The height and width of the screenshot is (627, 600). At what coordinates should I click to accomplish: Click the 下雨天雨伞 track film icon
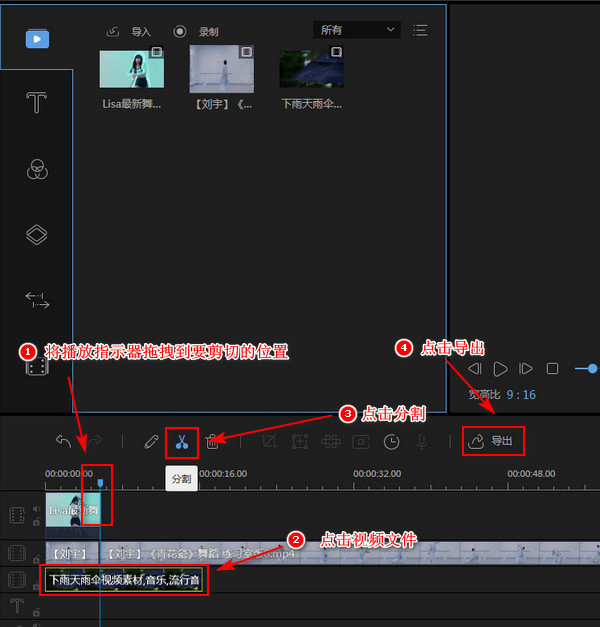(x=17, y=580)
